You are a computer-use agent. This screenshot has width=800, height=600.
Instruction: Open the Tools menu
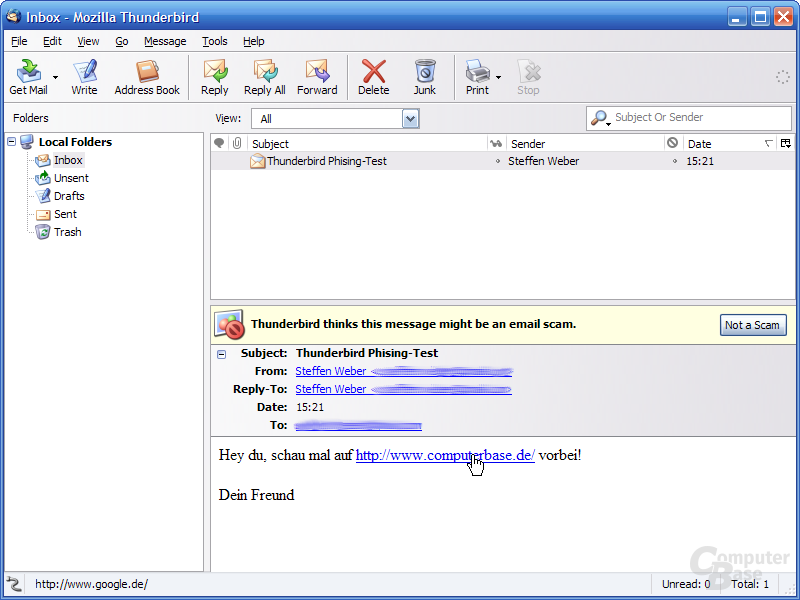point(214,41)
